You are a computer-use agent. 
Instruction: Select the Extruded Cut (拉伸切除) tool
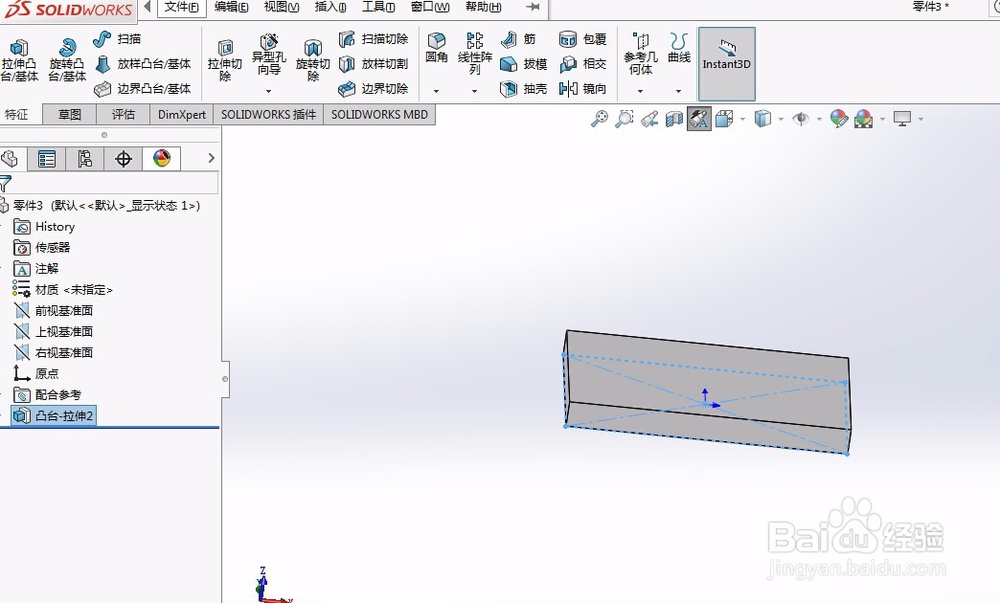click(x=224, y=60)
